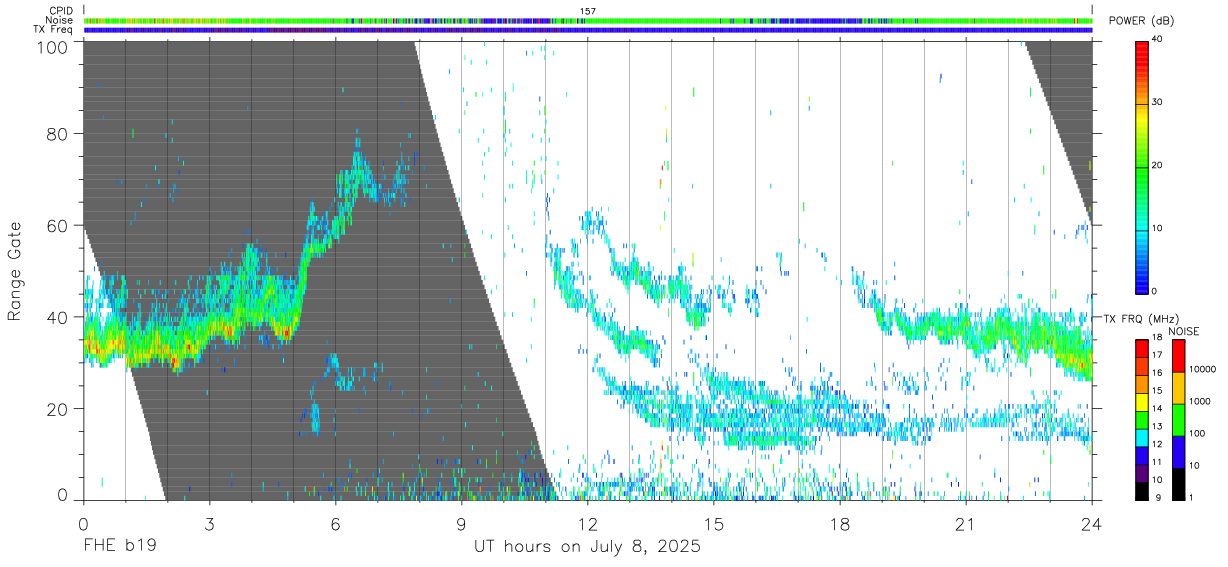Click the Range Gate tick '20'
This screenshot has height=567, width=1228.
click(x=59, y=409)
